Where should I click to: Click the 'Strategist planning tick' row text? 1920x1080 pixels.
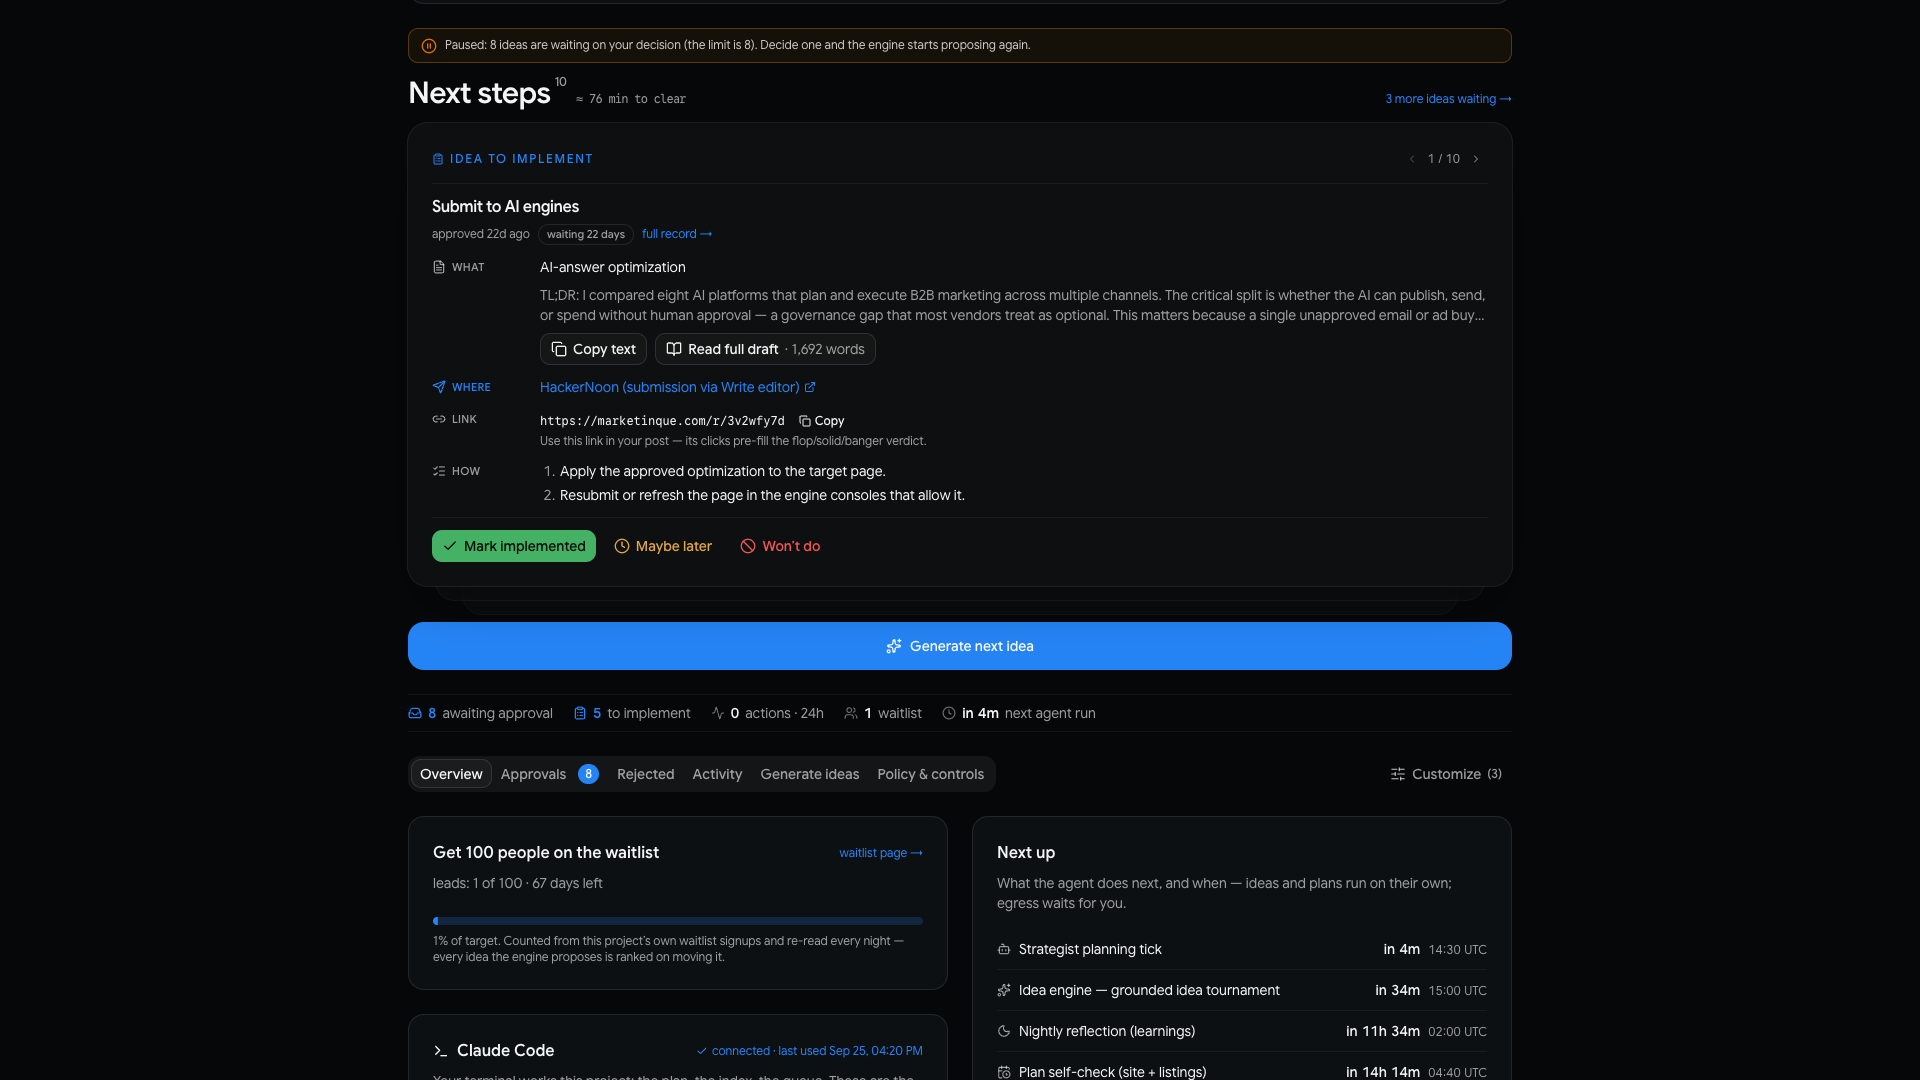[1090, 949]
